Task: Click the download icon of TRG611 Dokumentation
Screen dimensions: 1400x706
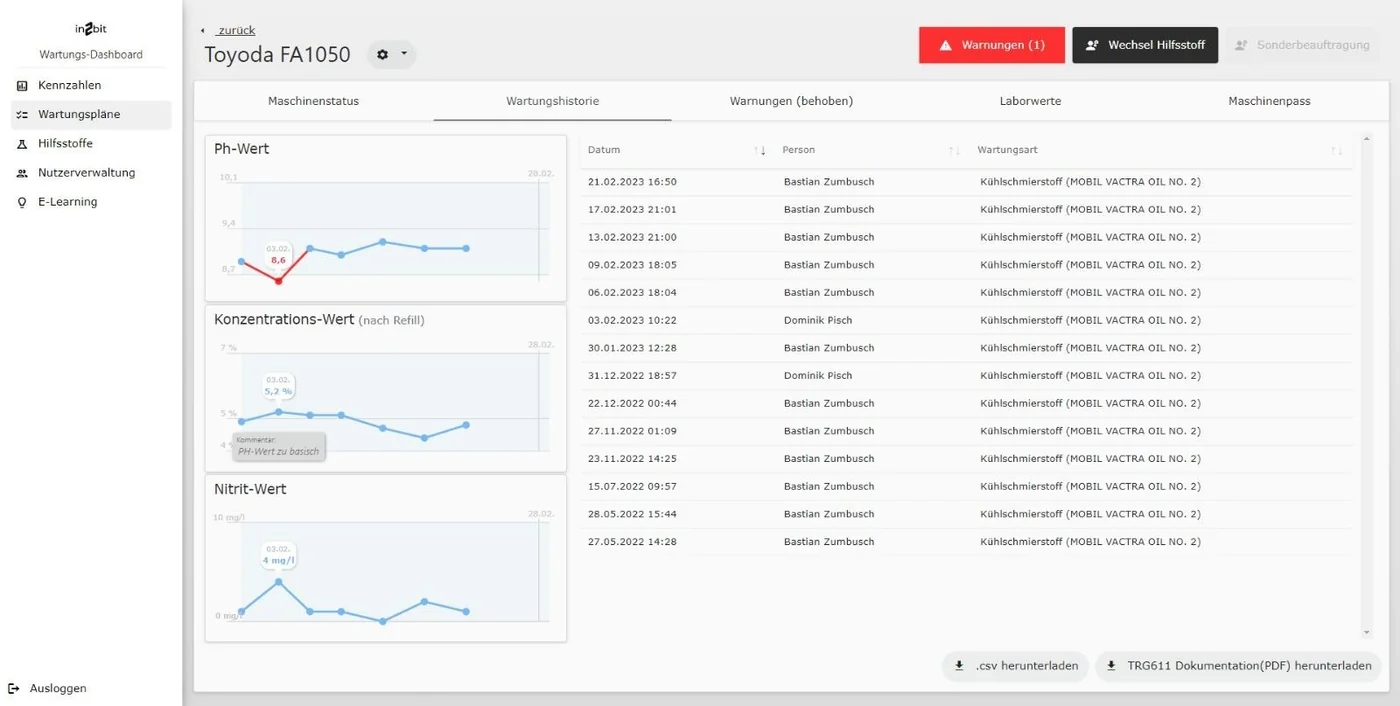Action: pos(1111,666)
